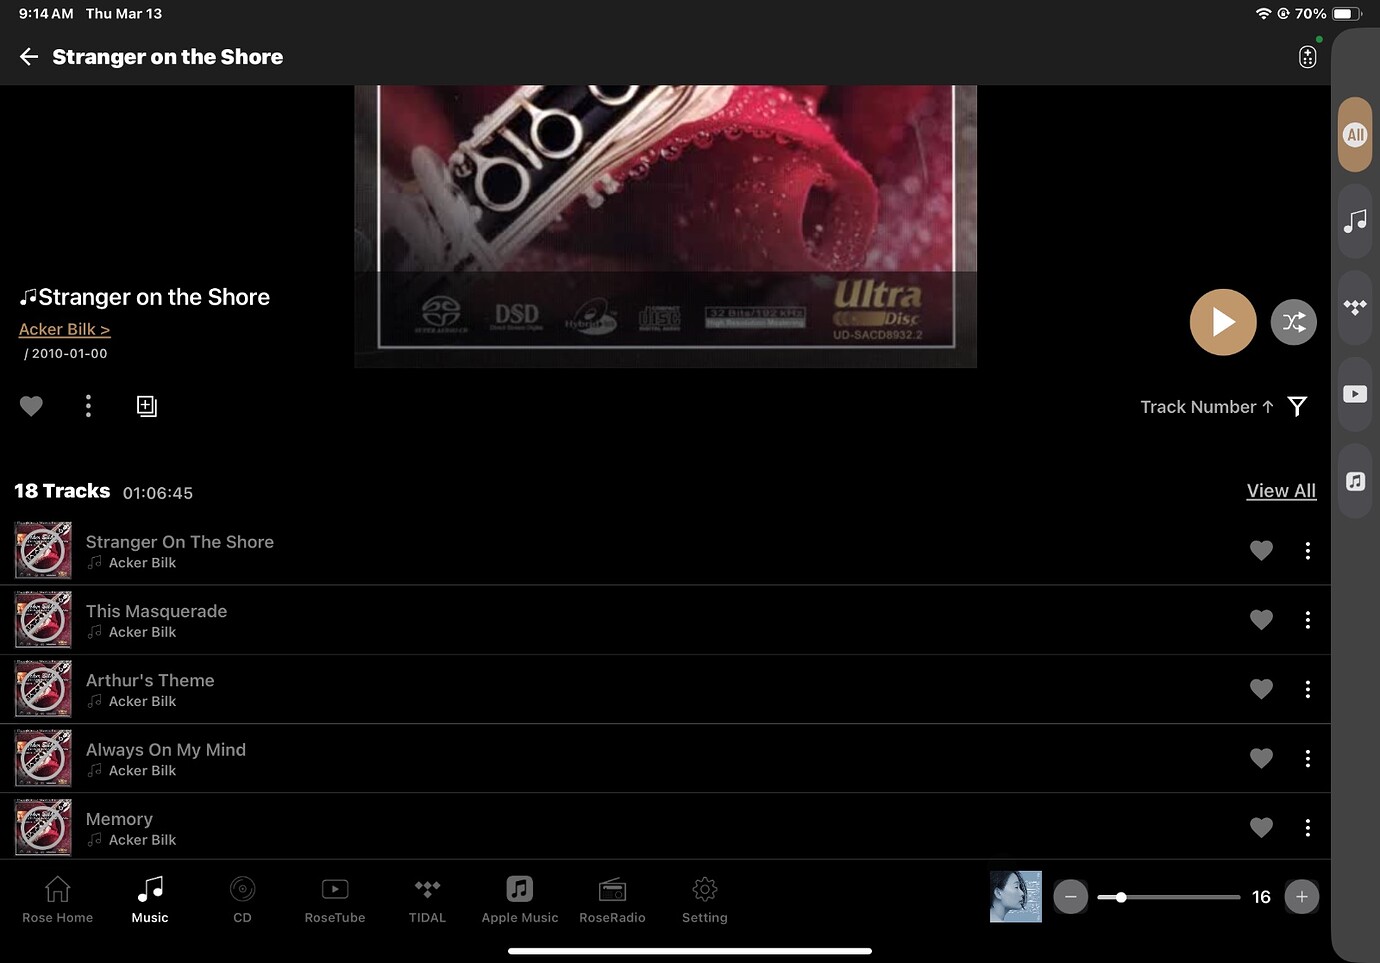The width and height of the screenshot is (1380, 963).
Task: Open now-playing album thumbnail
Action: 1016,896
